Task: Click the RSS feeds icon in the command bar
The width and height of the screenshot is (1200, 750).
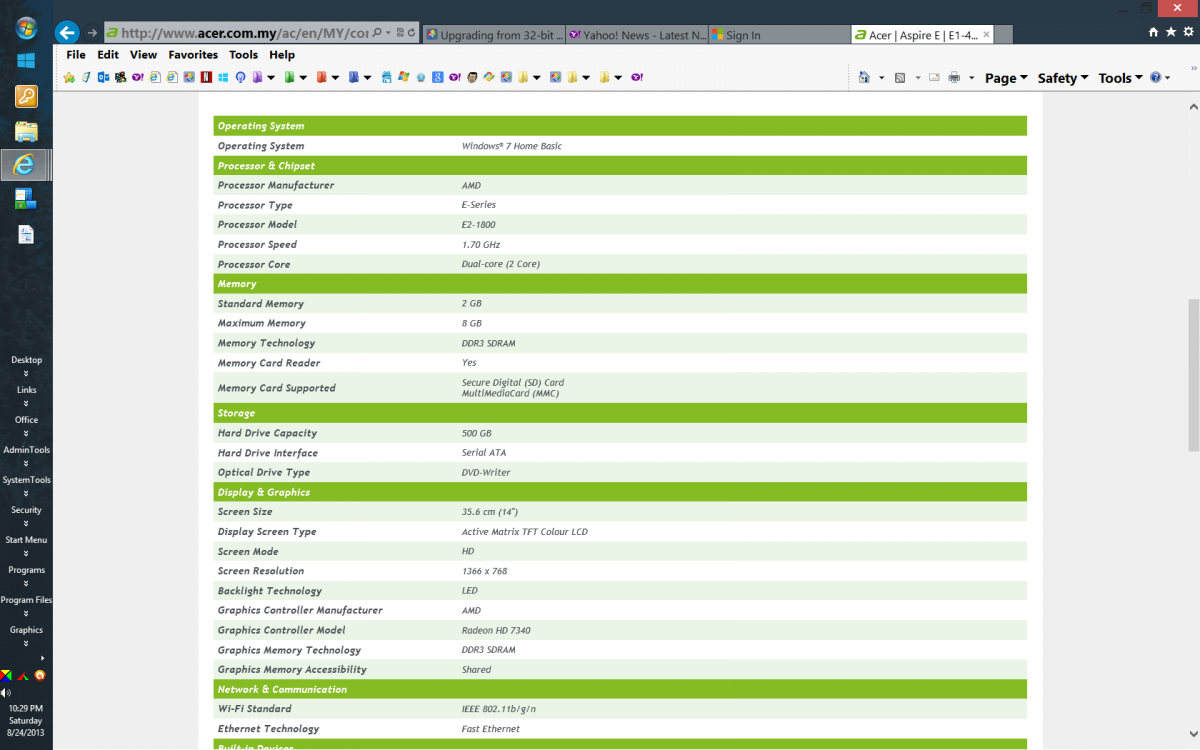Action: pos(900,77)
